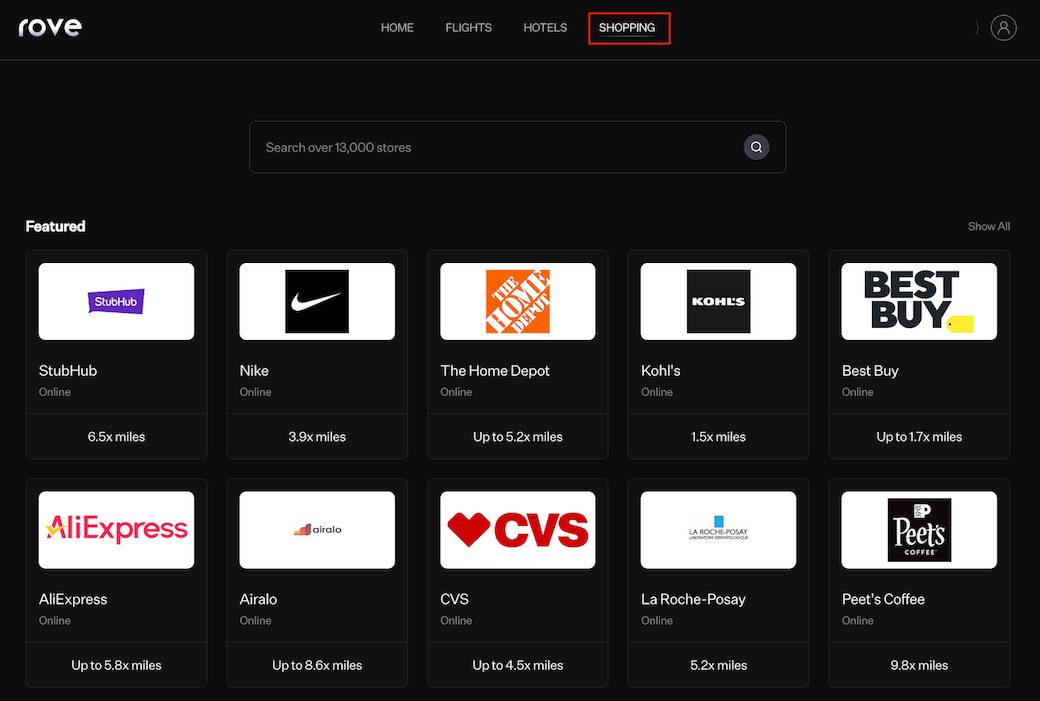Click the search magnifier button
Viewport: 1040px width, 701px height.
[x=756, y=147]
